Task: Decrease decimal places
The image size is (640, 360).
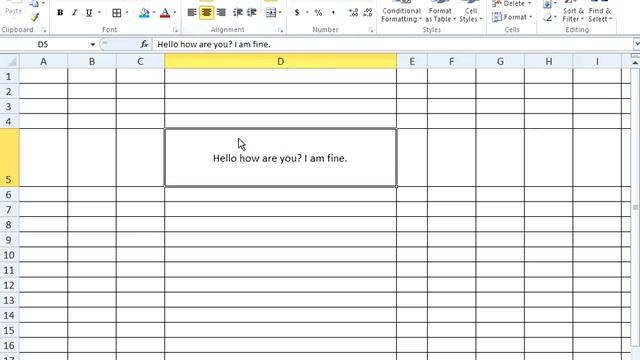Action: coord(368,13)
